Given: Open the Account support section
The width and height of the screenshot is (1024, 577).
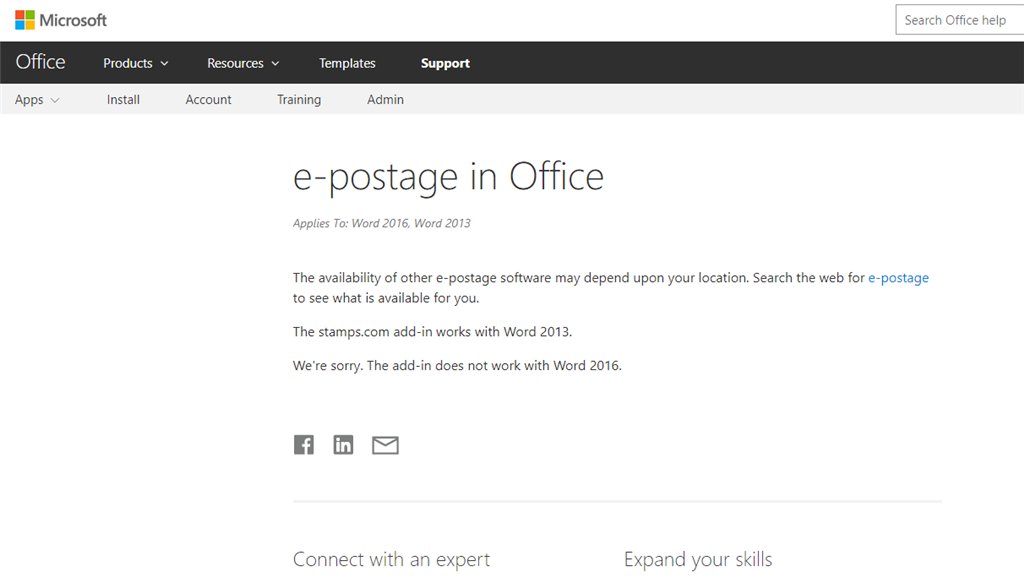Looking at the screenshot, I should [208, 100].
